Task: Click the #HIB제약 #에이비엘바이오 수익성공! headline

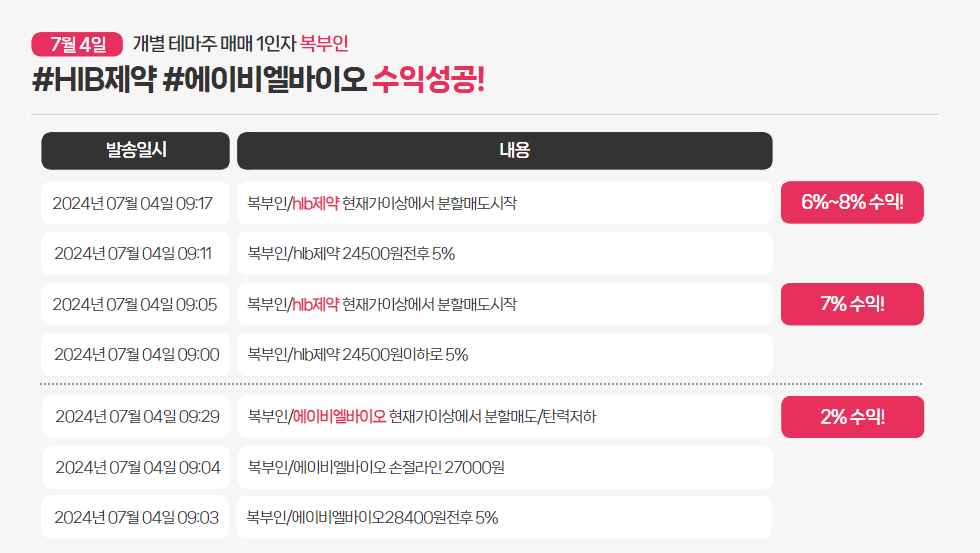Action: point(258,80)
